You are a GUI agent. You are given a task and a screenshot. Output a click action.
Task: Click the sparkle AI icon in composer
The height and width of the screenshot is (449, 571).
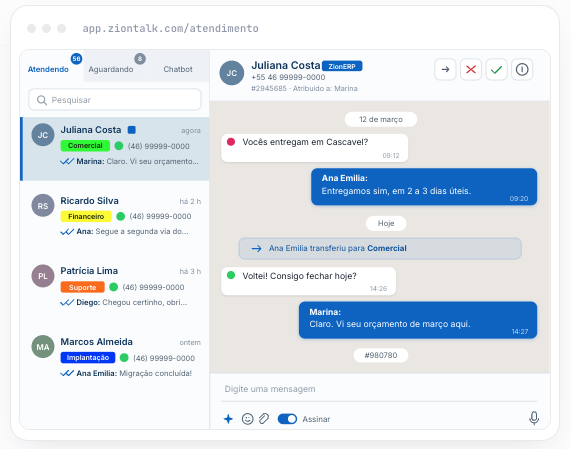pos(228,419)
